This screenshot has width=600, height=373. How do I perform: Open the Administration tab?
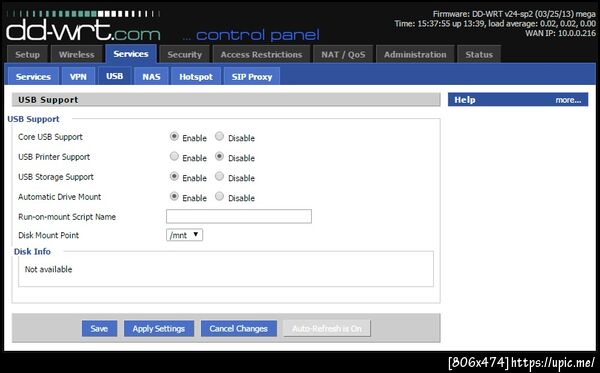[415, 54]
